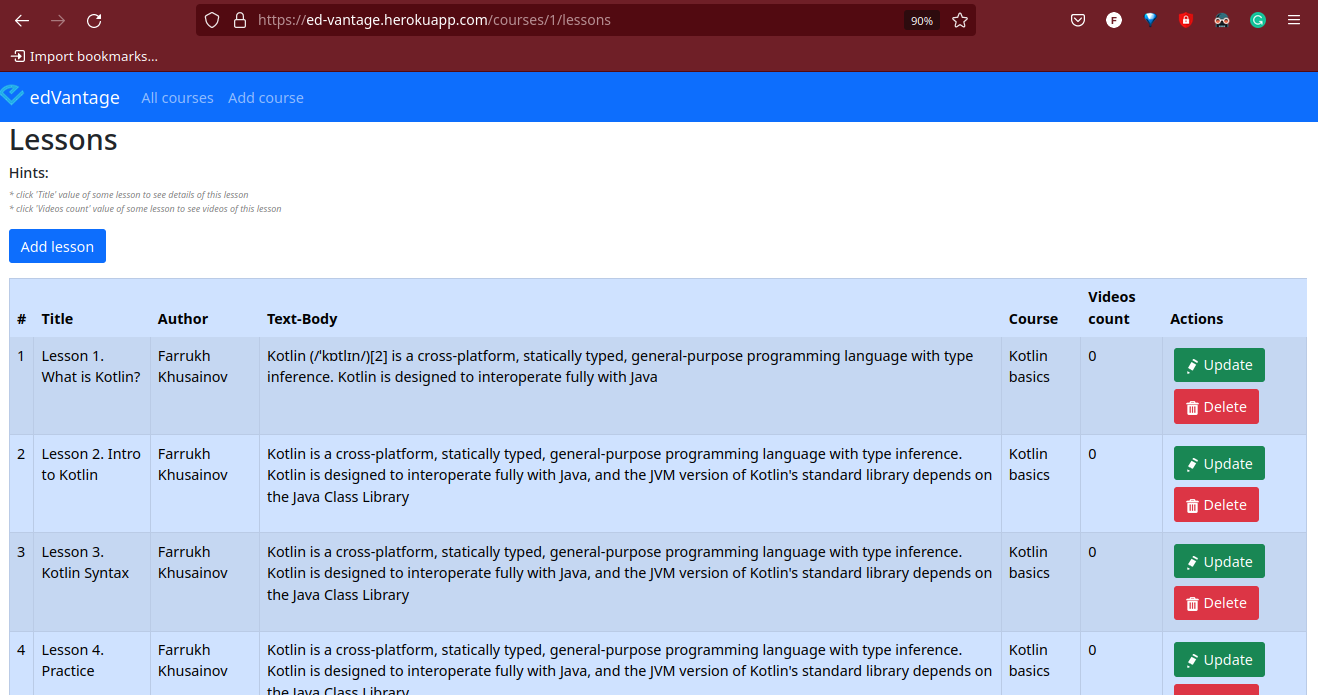Viewport: 1318px width, 695px height.
Task: Click the edVantage logo icon
Action: point(12,96)
